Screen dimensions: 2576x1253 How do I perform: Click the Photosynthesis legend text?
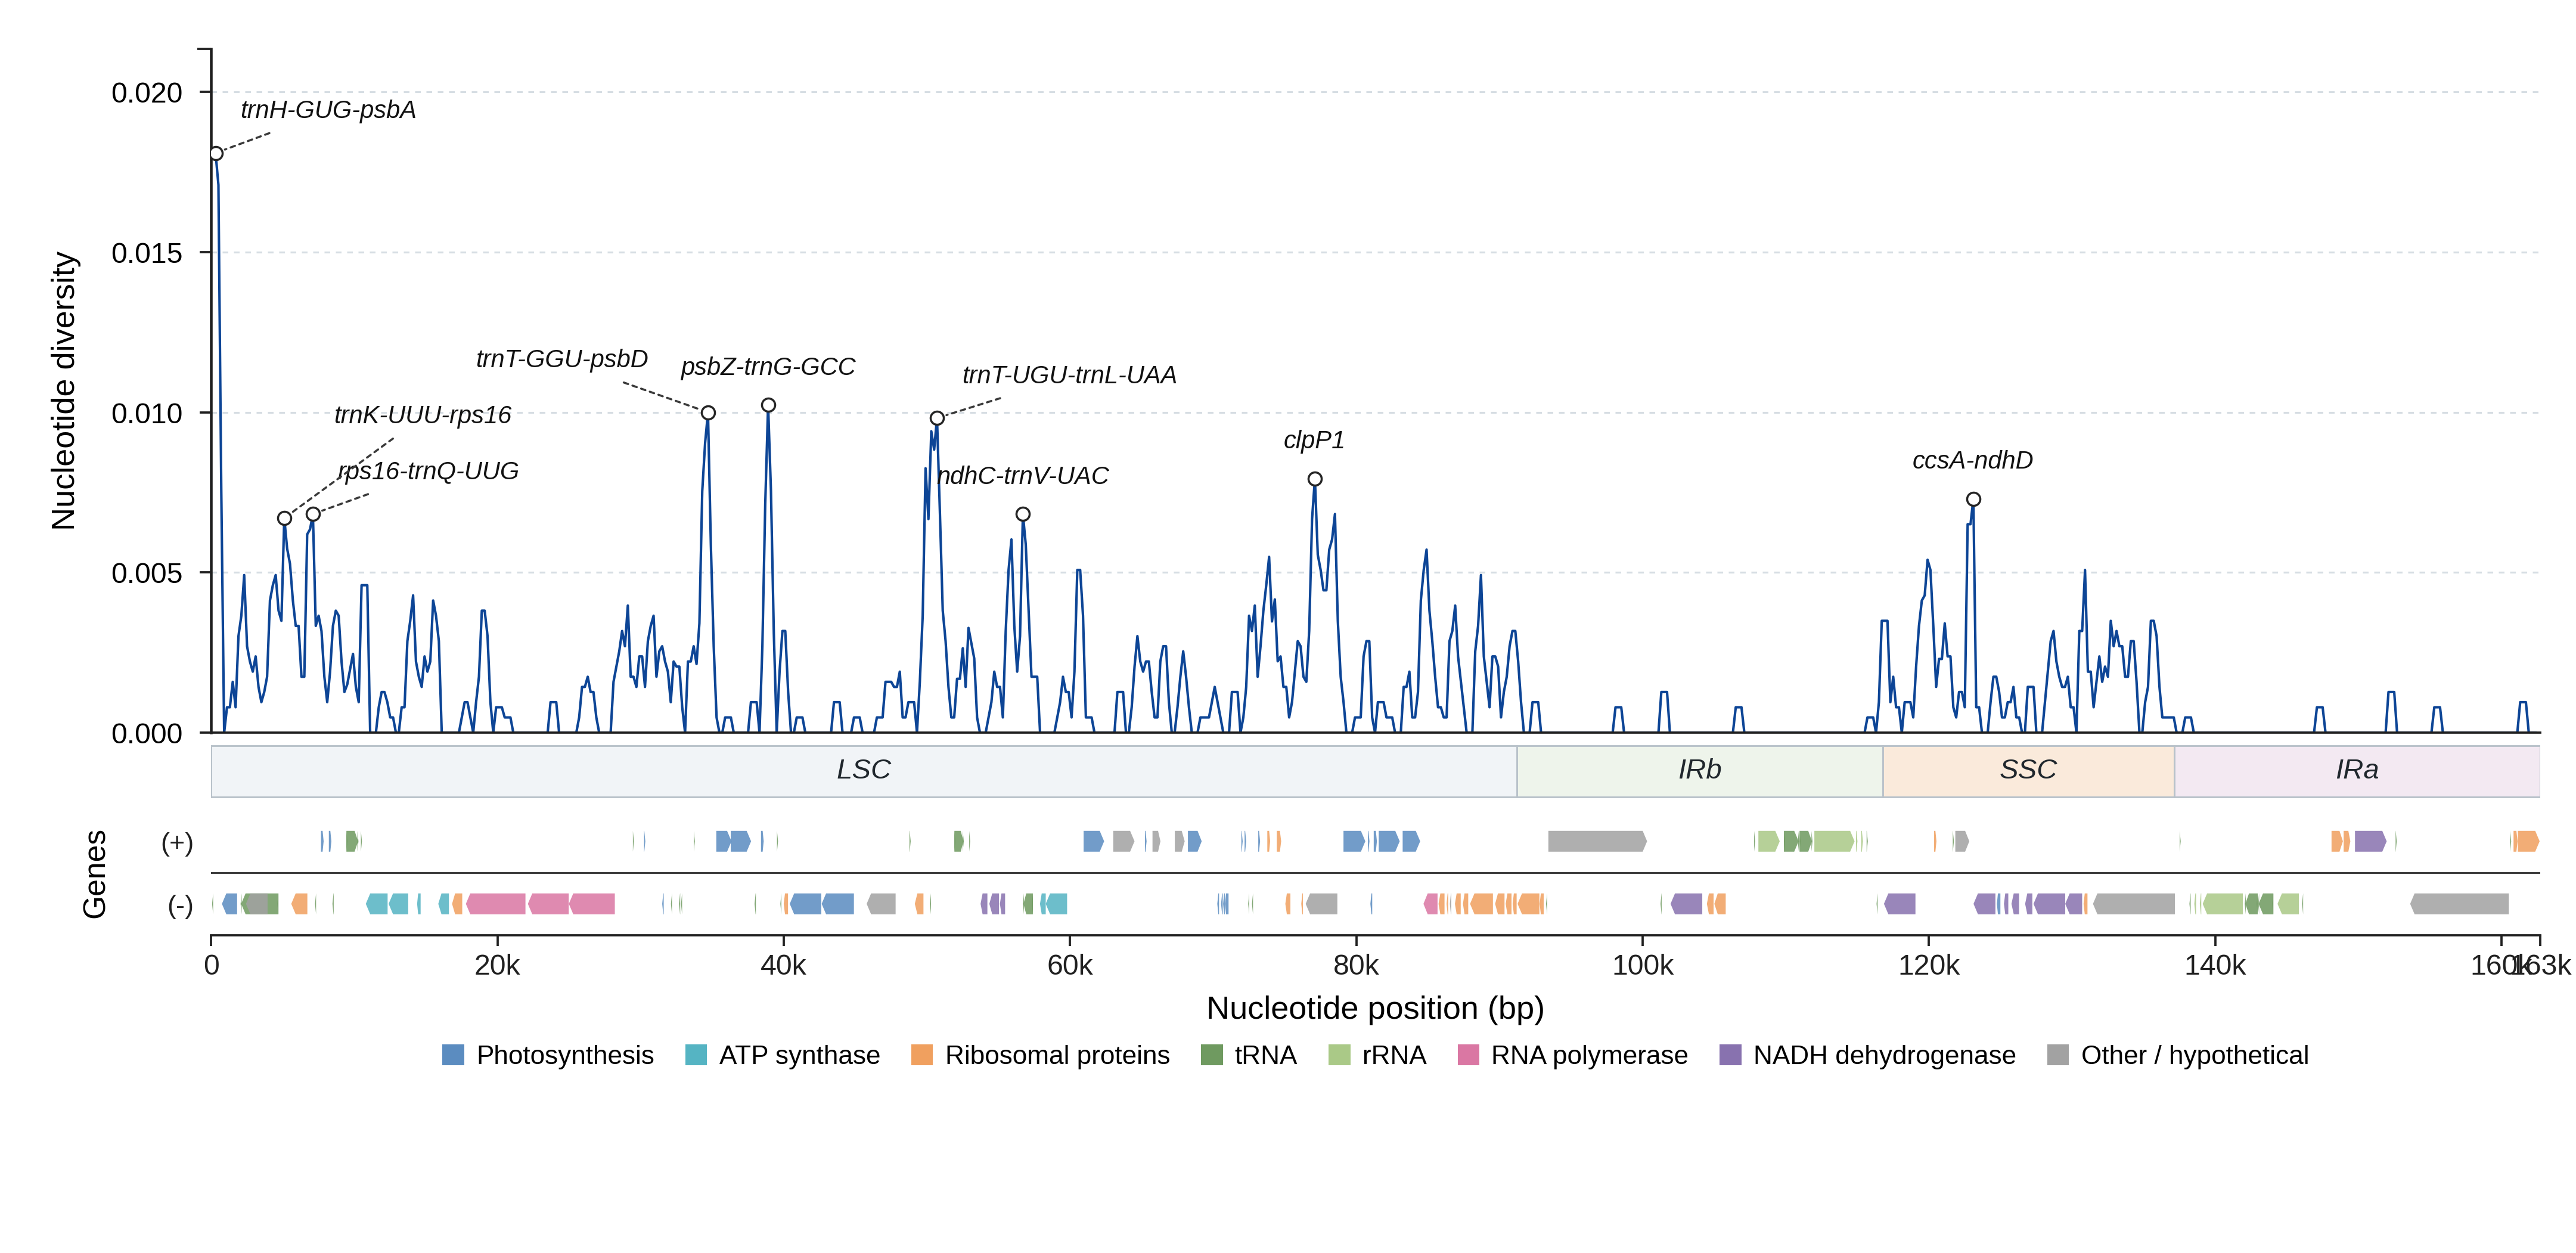click(565, 1055)
